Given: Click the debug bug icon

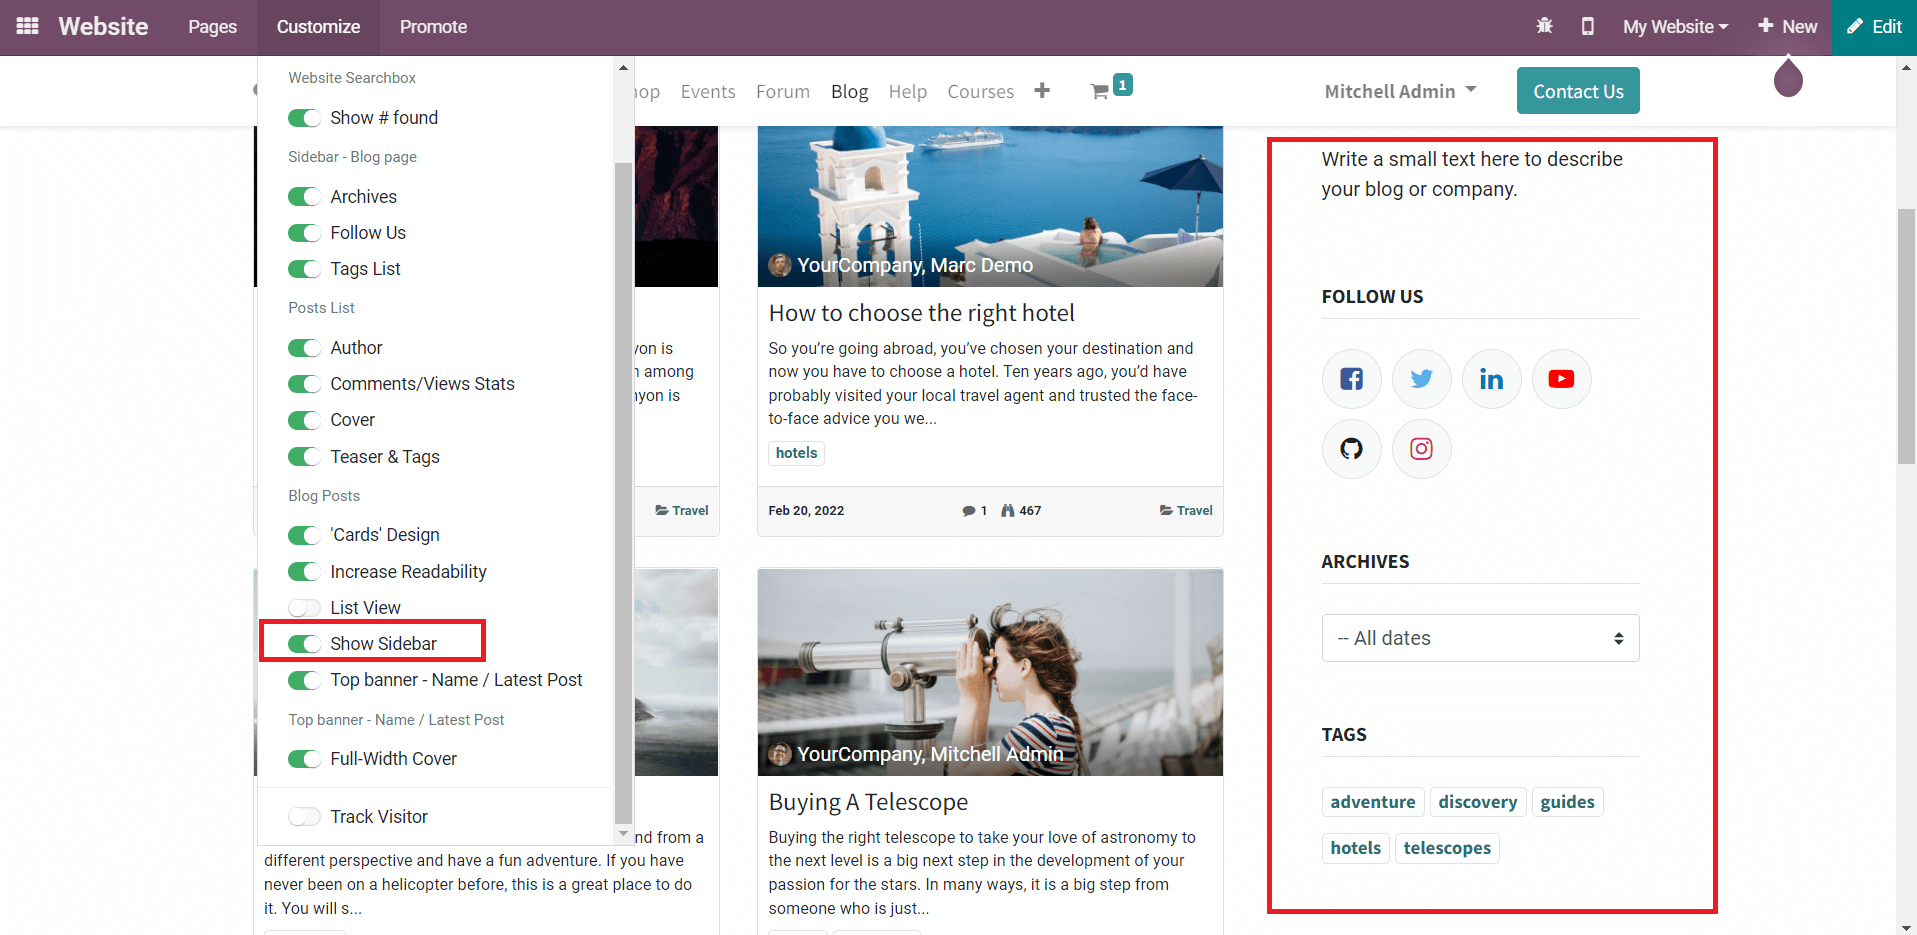Looking at the screenshot, I should tap(1544, 26).
